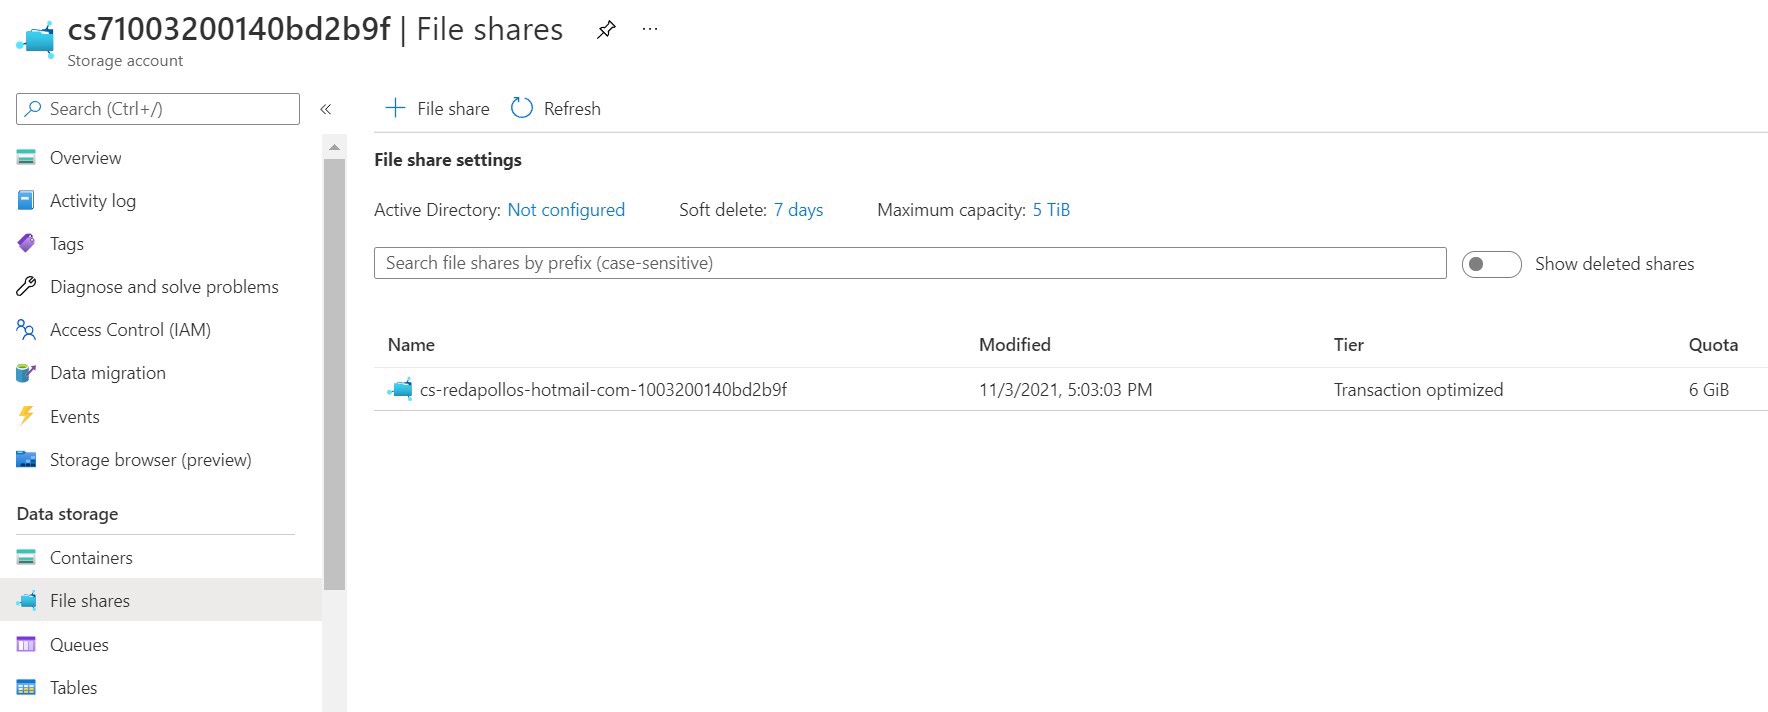This screenshot has height=712, width=1768.
Task: Focus Search file shares by prefix field
Action: tap(910, 263)
